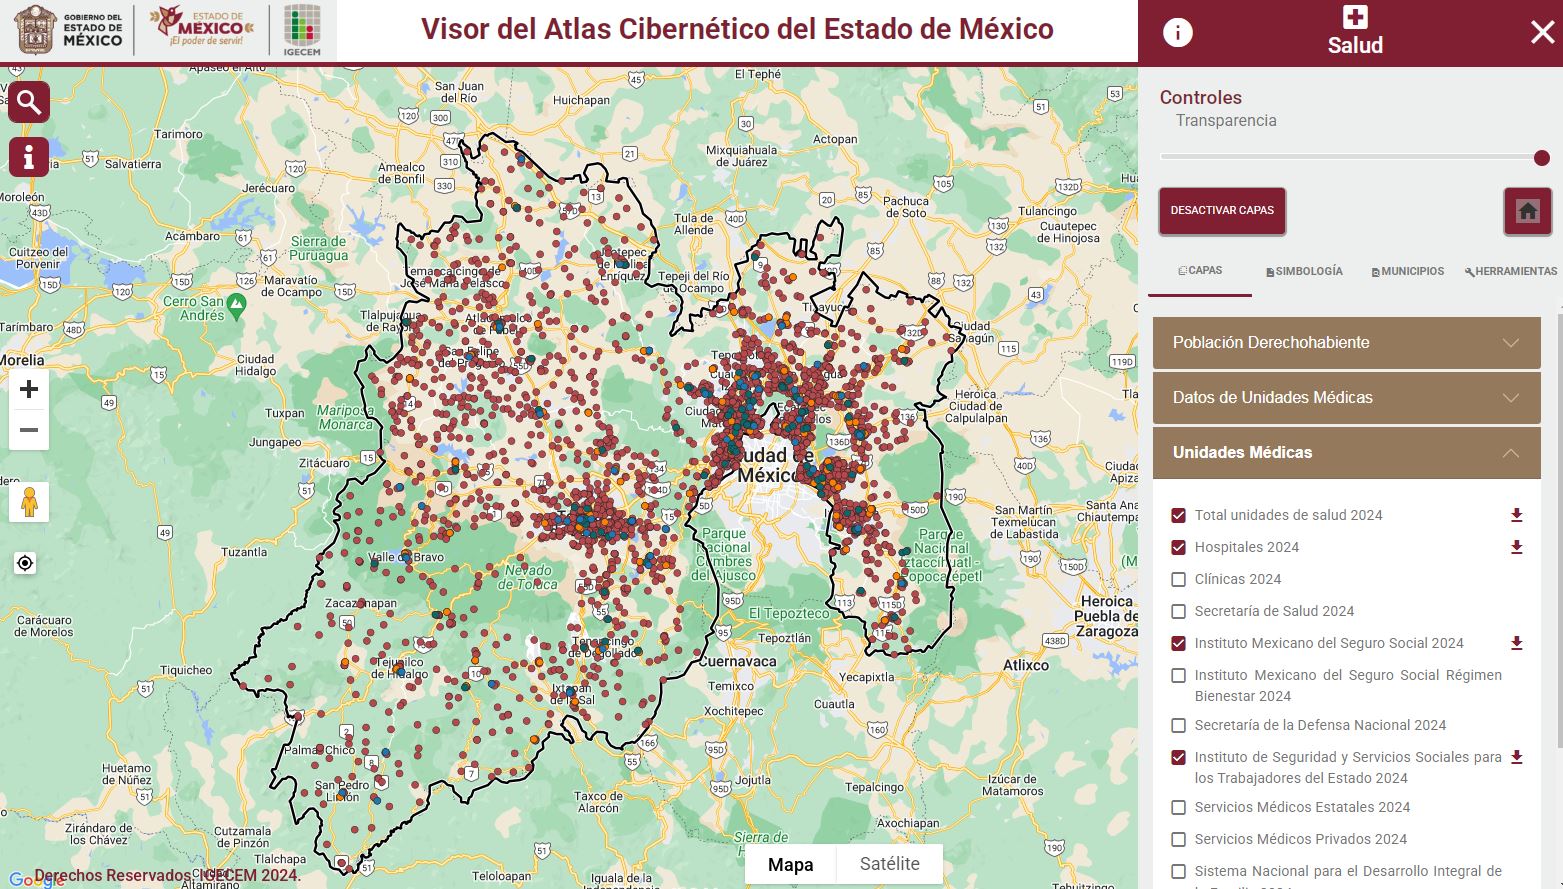Image resolution: width=1563 pixels, height=889 pixels.
Task: Expand the Población Derechohabiente section
Action: 1345,343
